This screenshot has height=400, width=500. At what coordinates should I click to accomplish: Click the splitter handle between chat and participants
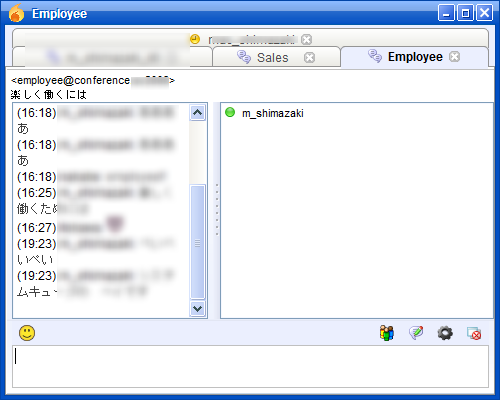pyautogui.click(x=217, y=210)
